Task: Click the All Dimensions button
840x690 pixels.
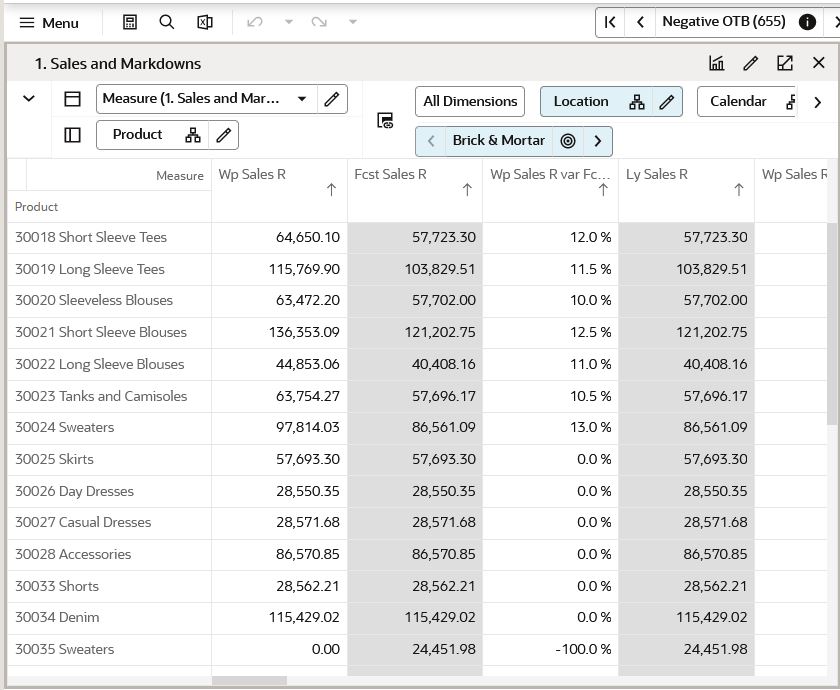Action: tap(470, 101)
